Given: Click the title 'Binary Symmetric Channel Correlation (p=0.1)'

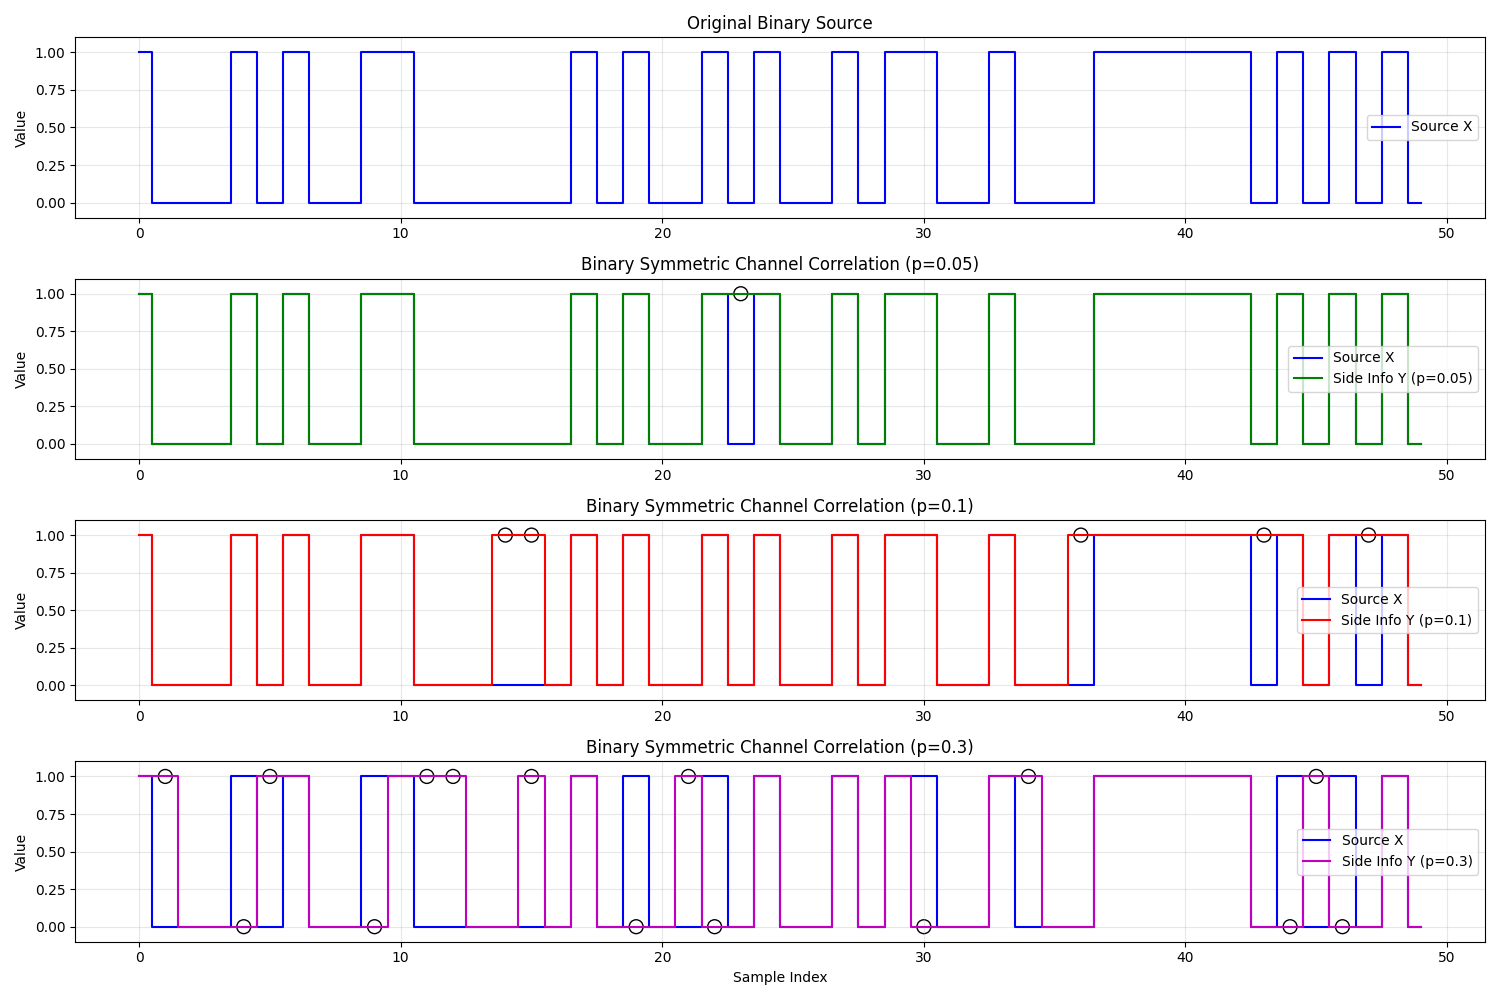Looking at the screenshot, I should [x=779, y=506].
